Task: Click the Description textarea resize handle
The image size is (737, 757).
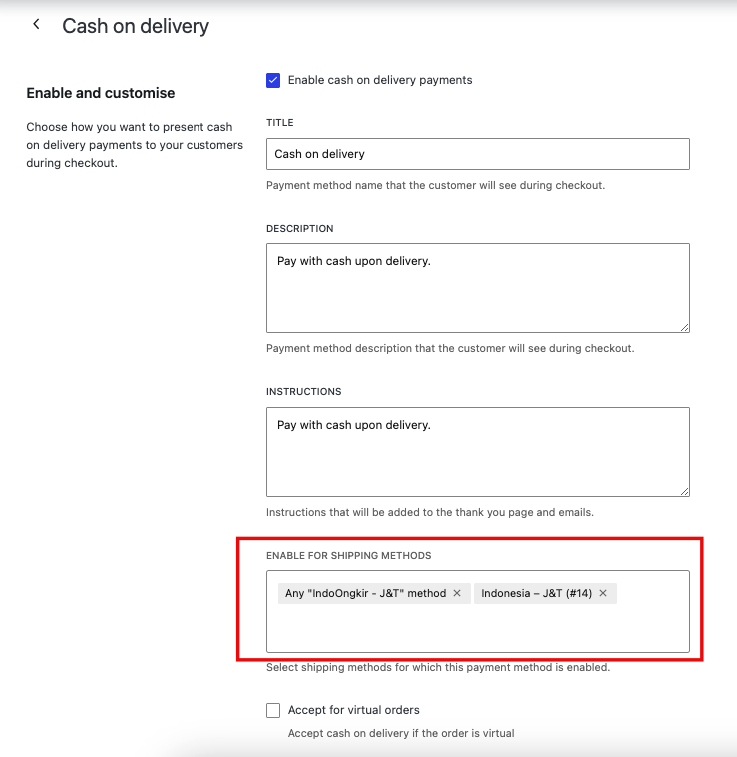Action: coord(684,327)
